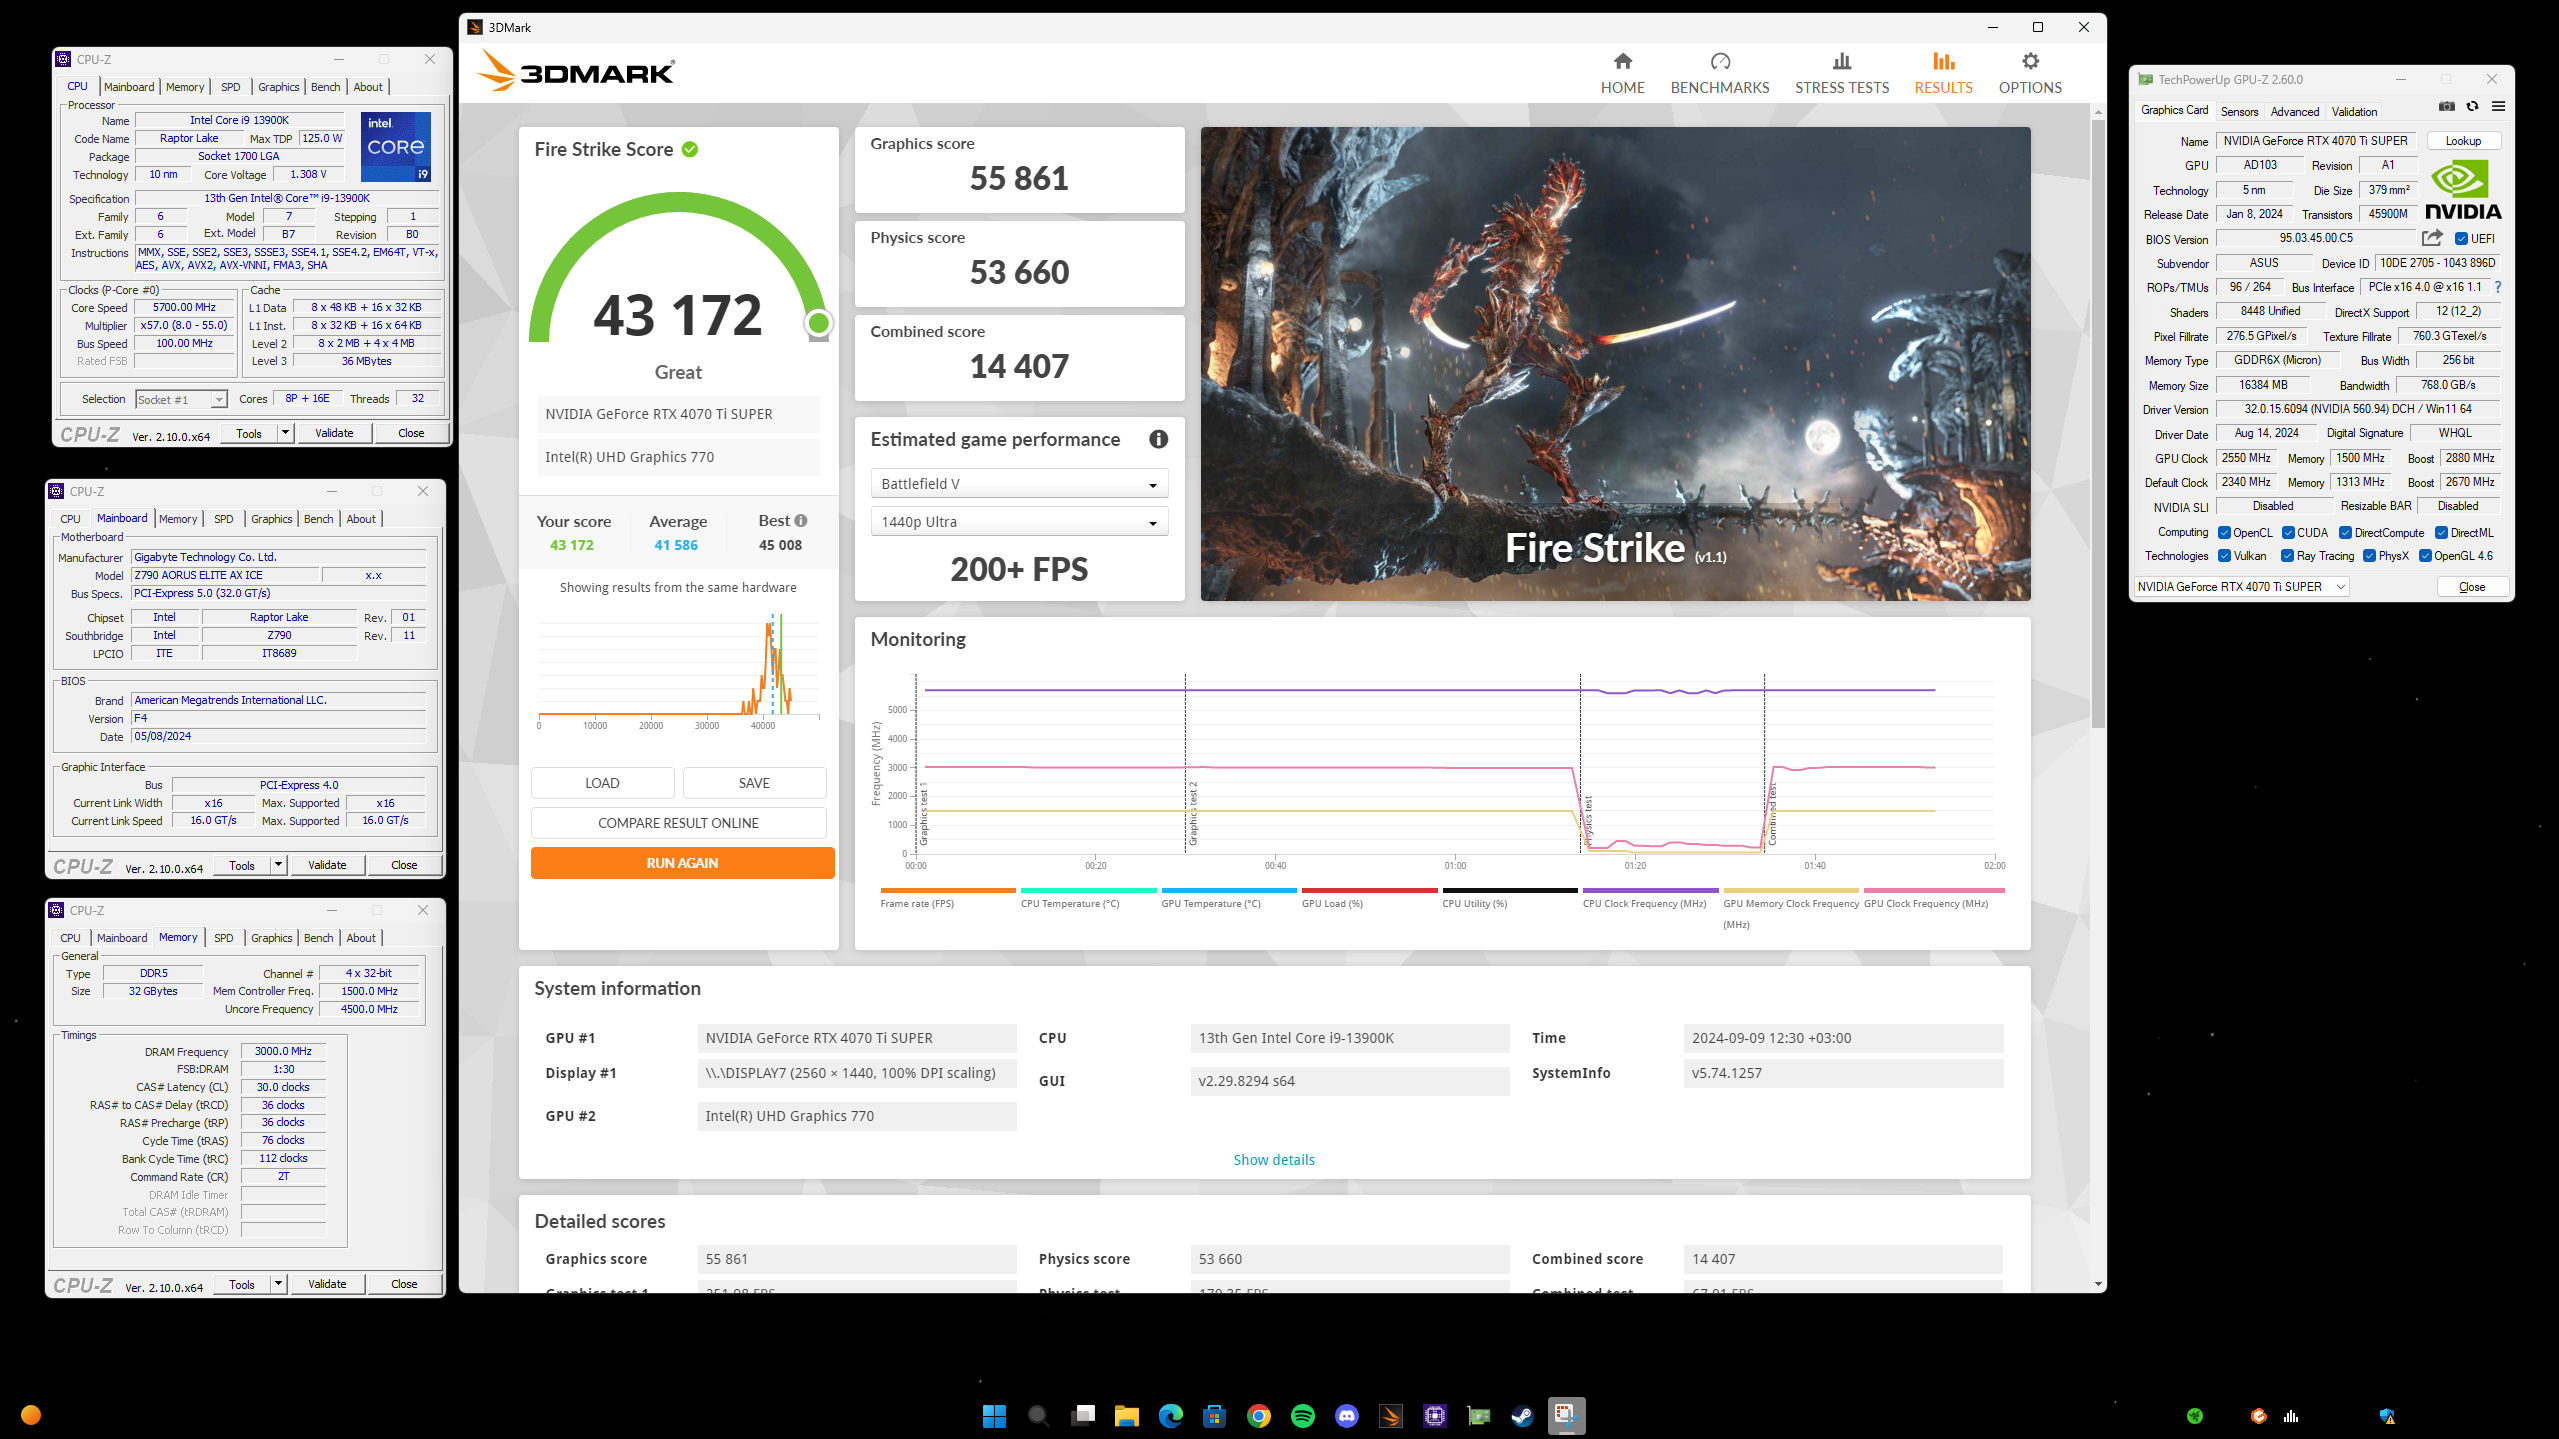Click the GPU-Z BIOS export share icon
The width and height of the screenshot is (2559, 1439).
[2432, 238]
